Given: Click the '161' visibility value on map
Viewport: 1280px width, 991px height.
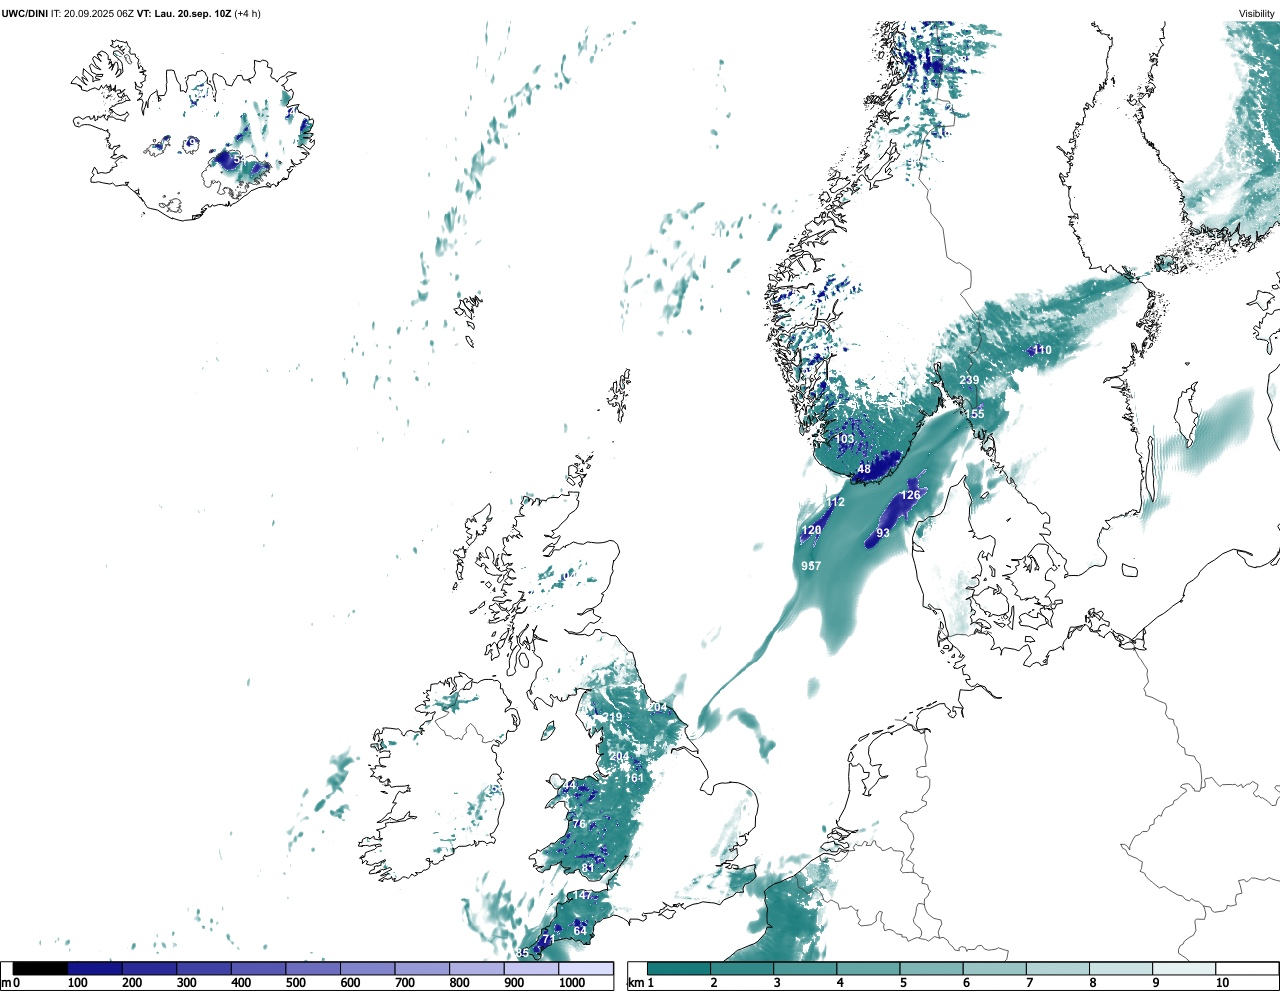Looking at the screenshot, I should coord(634,778).
